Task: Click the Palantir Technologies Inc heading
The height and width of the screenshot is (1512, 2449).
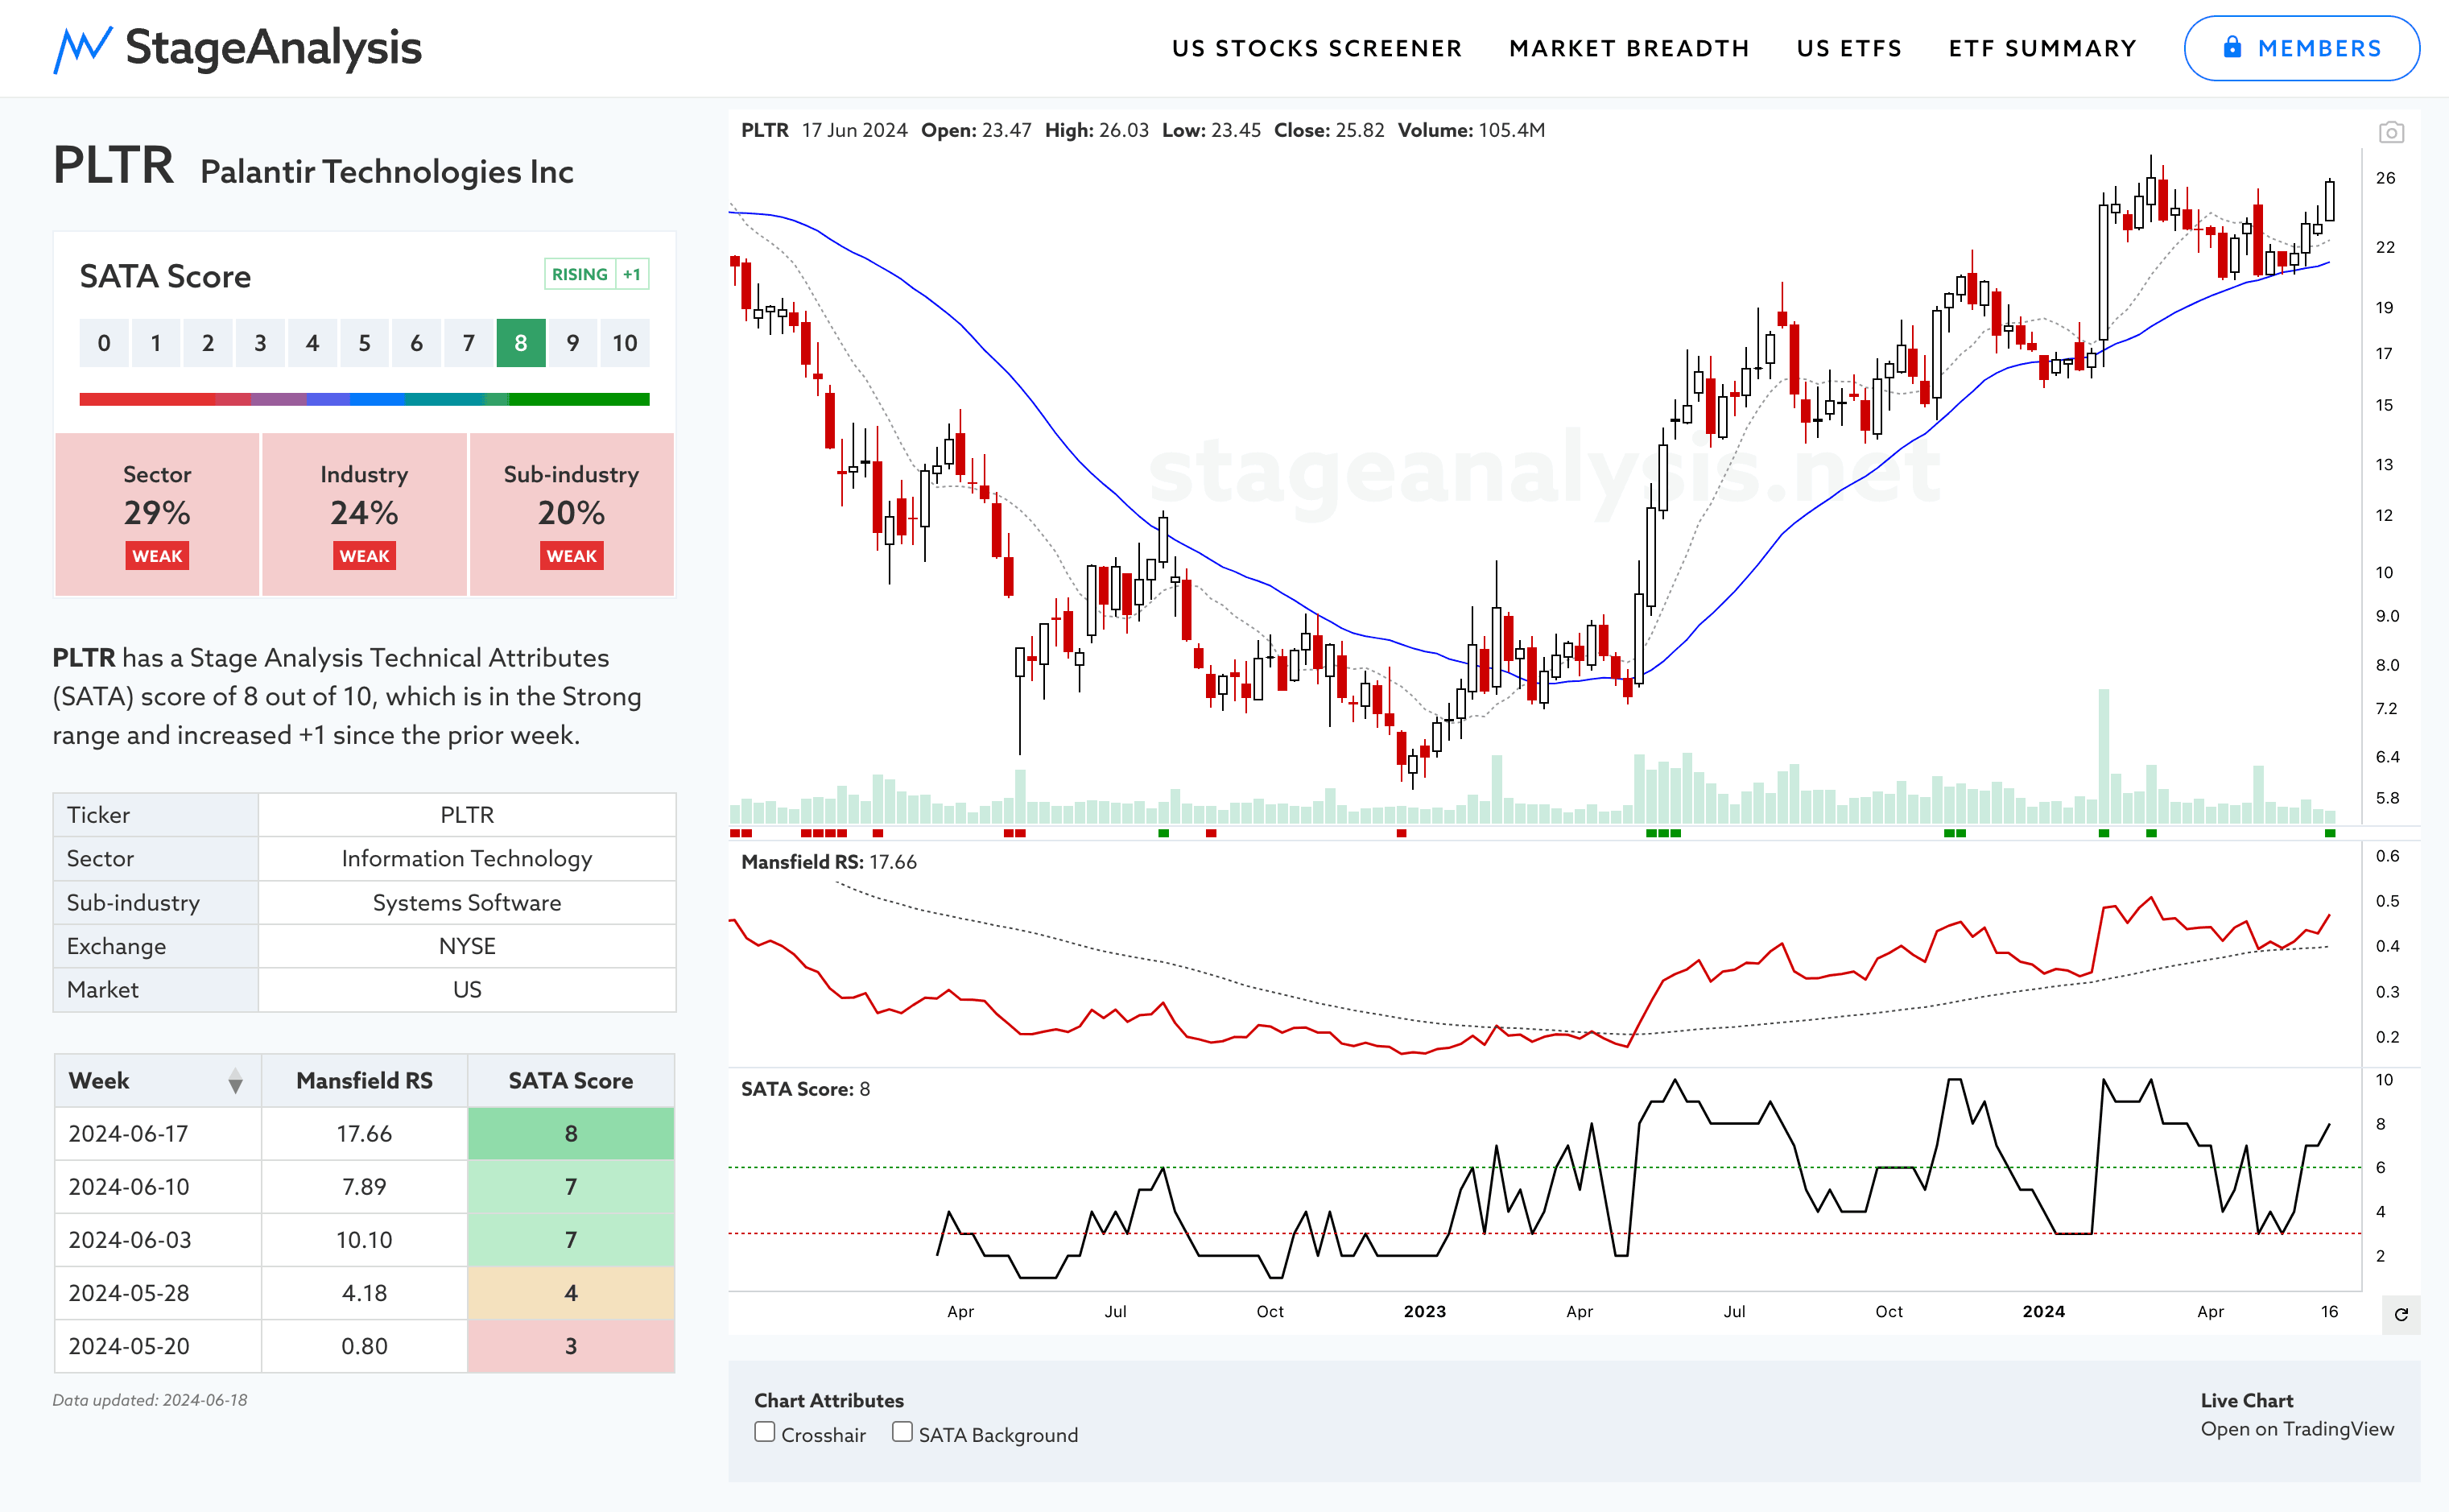Action: 387,172
